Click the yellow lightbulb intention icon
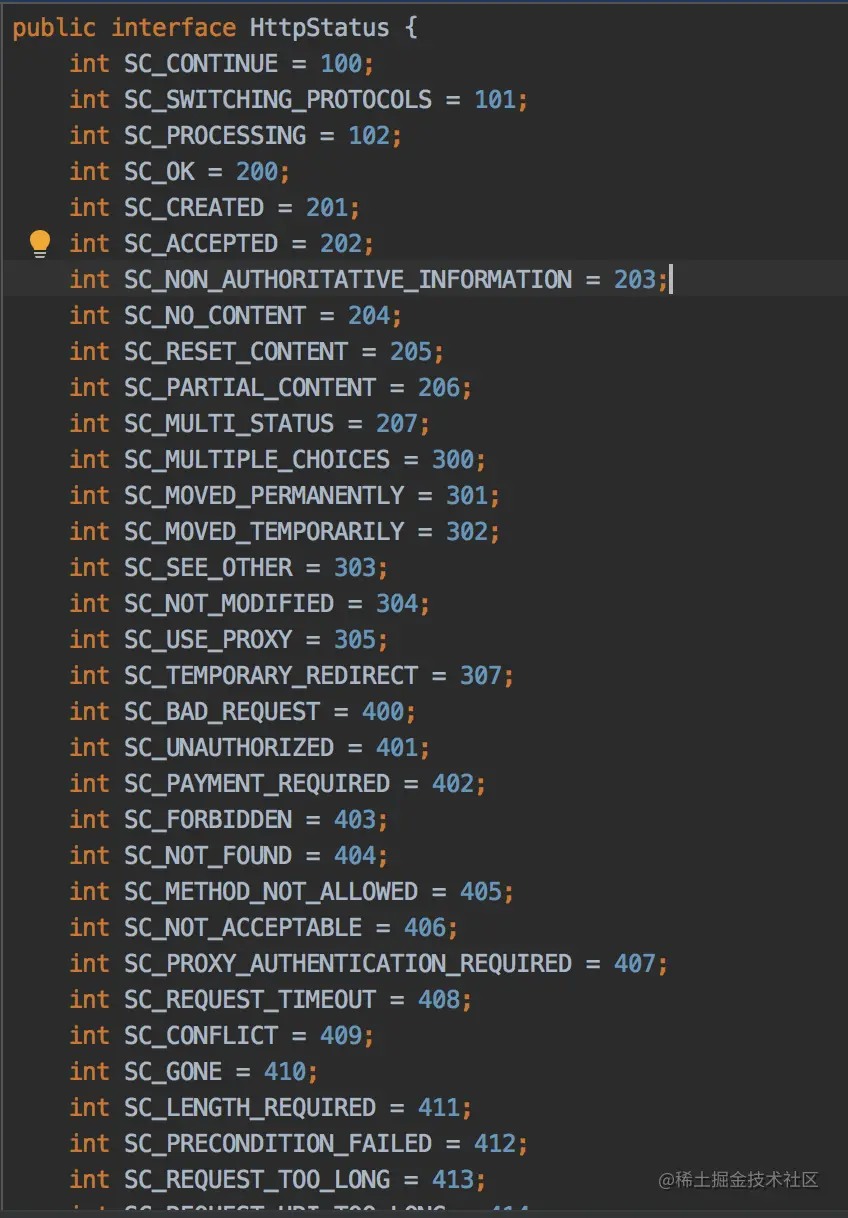Viewport: 848px width, 1218px height. [40, 243]
